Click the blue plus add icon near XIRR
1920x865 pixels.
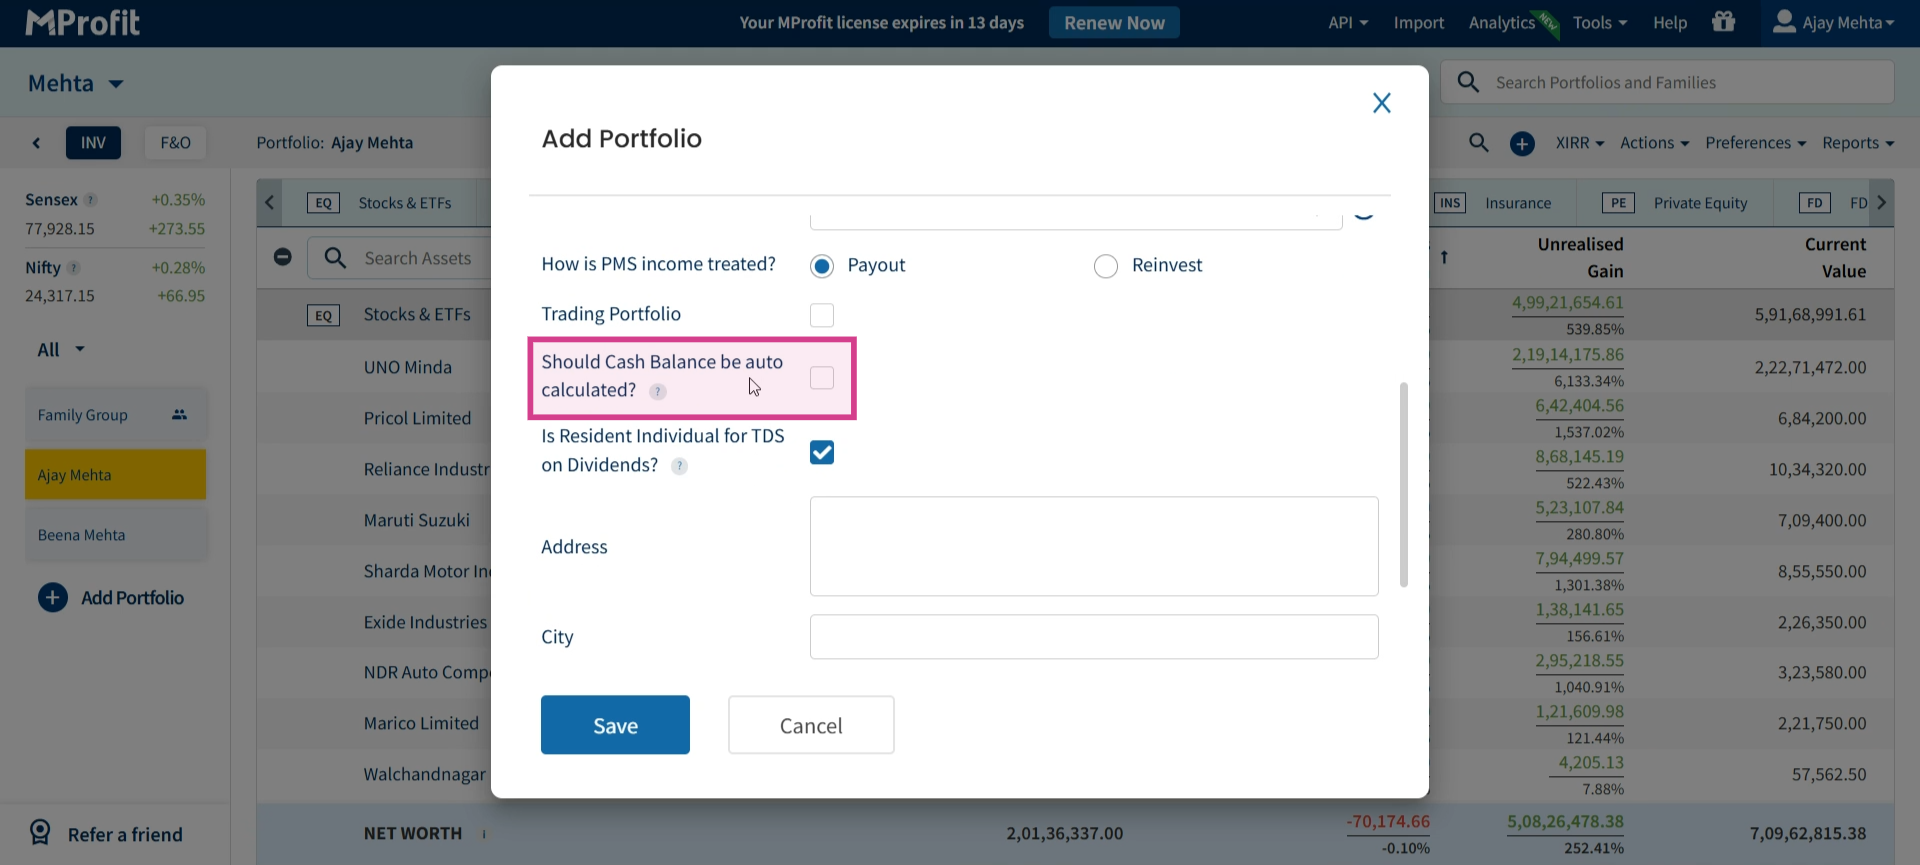[x=1522, y=144]
